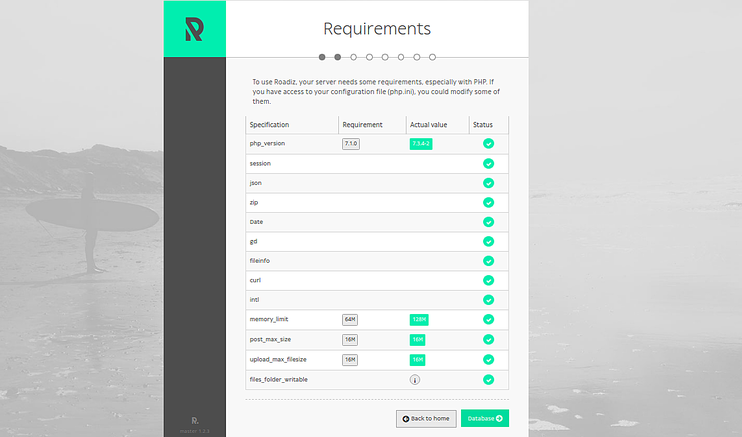Click the curl row status checkmark
The width and height of the screenshot is (742, 437).
pos(488,280)
